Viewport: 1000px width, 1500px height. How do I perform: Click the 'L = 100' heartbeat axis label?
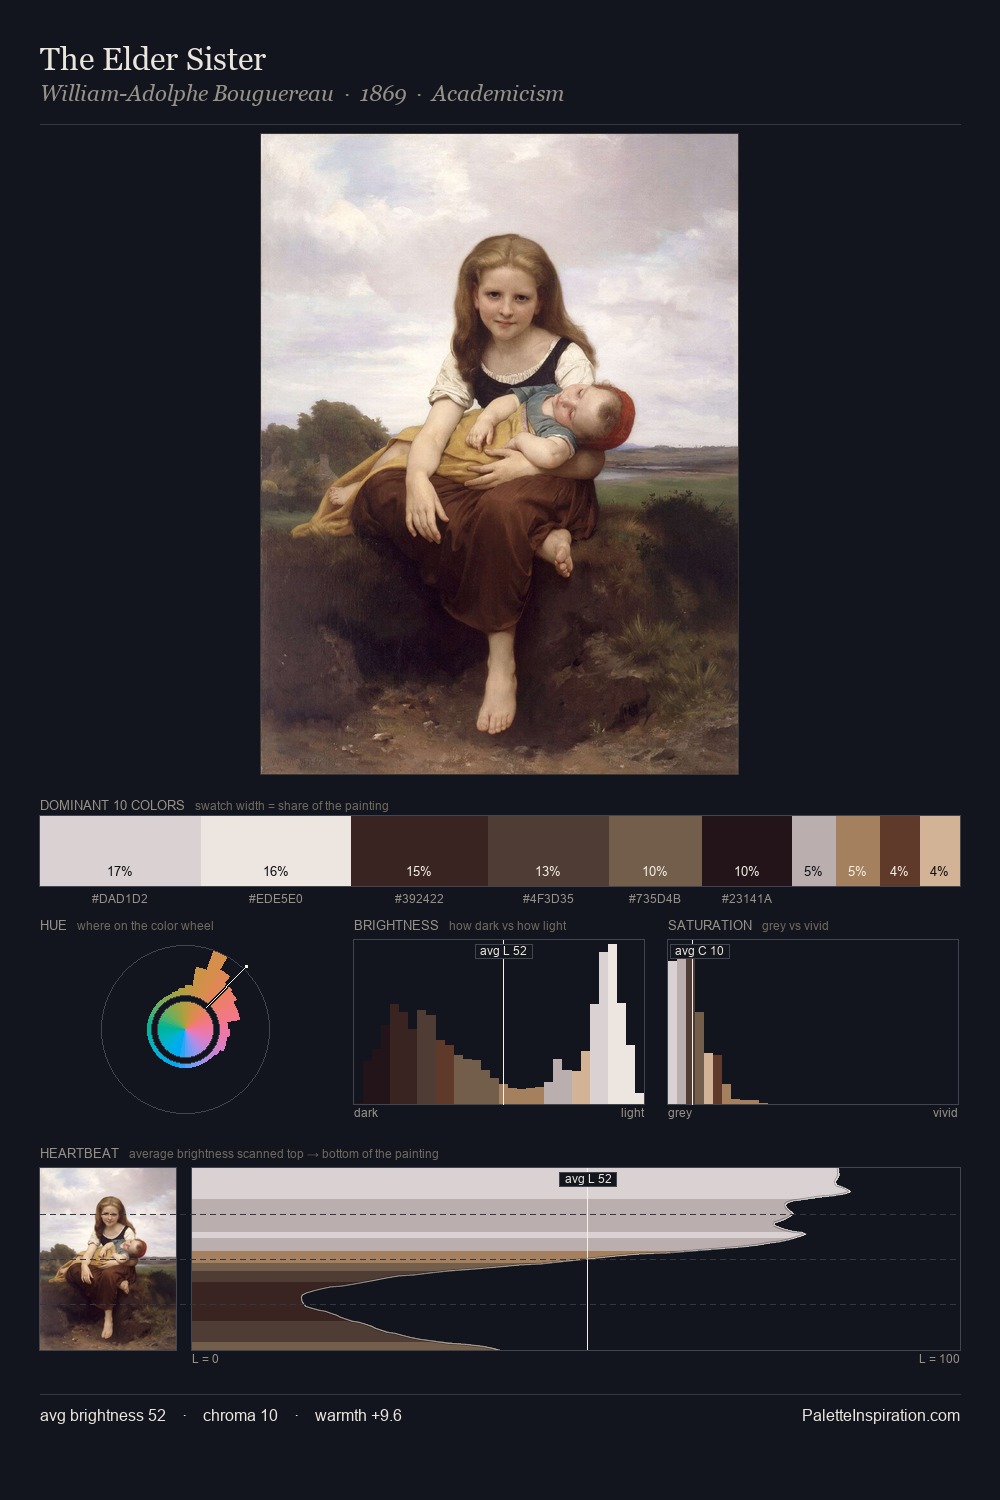939,1359
